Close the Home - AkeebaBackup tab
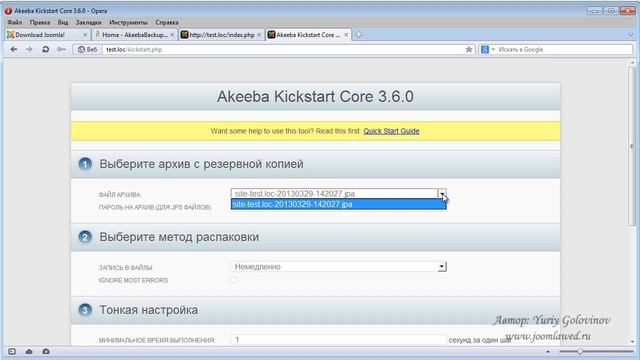The image size is (640, 360). pos(172,35)
